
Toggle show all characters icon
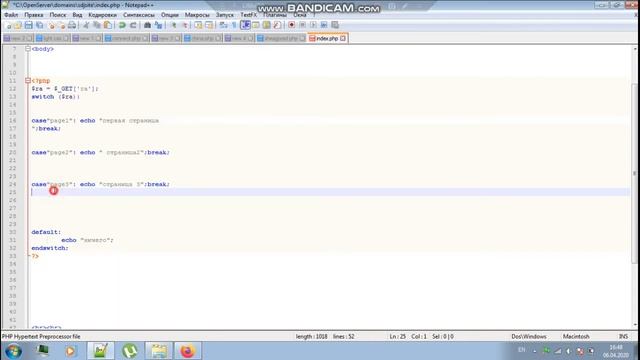point(234,25)
